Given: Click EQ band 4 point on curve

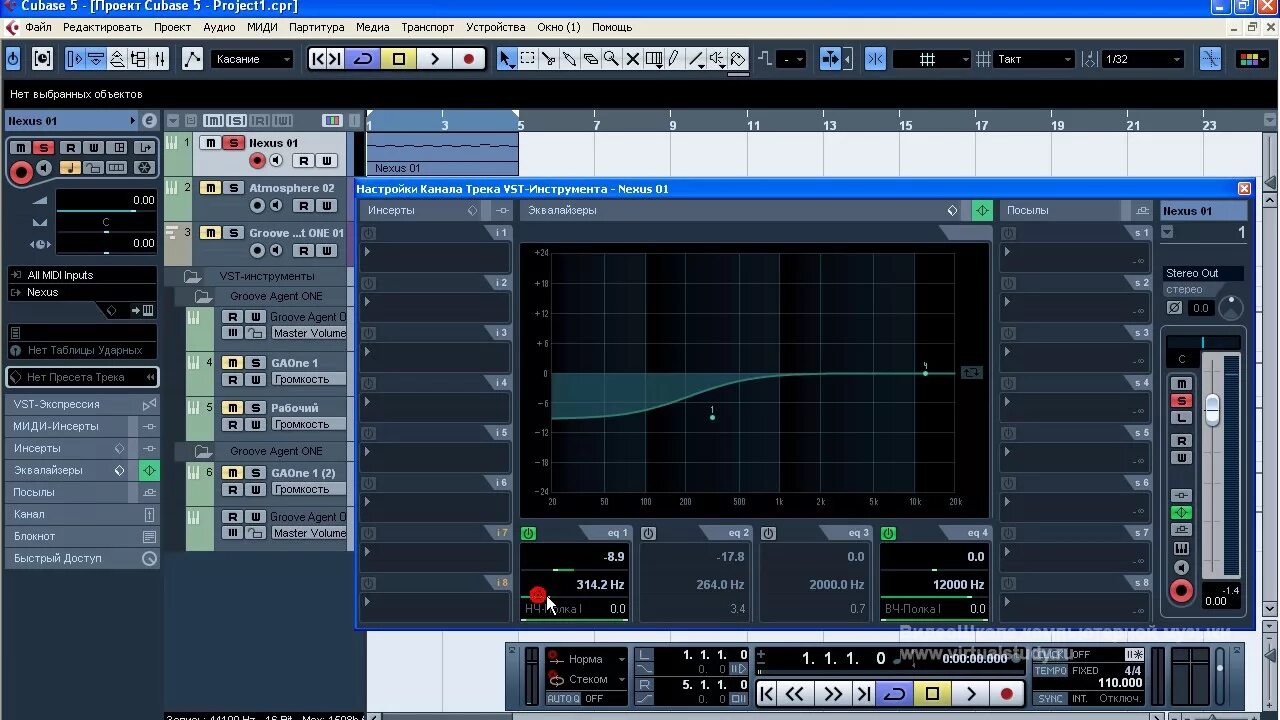Looking at the screenshot, I should click(925, 373).
